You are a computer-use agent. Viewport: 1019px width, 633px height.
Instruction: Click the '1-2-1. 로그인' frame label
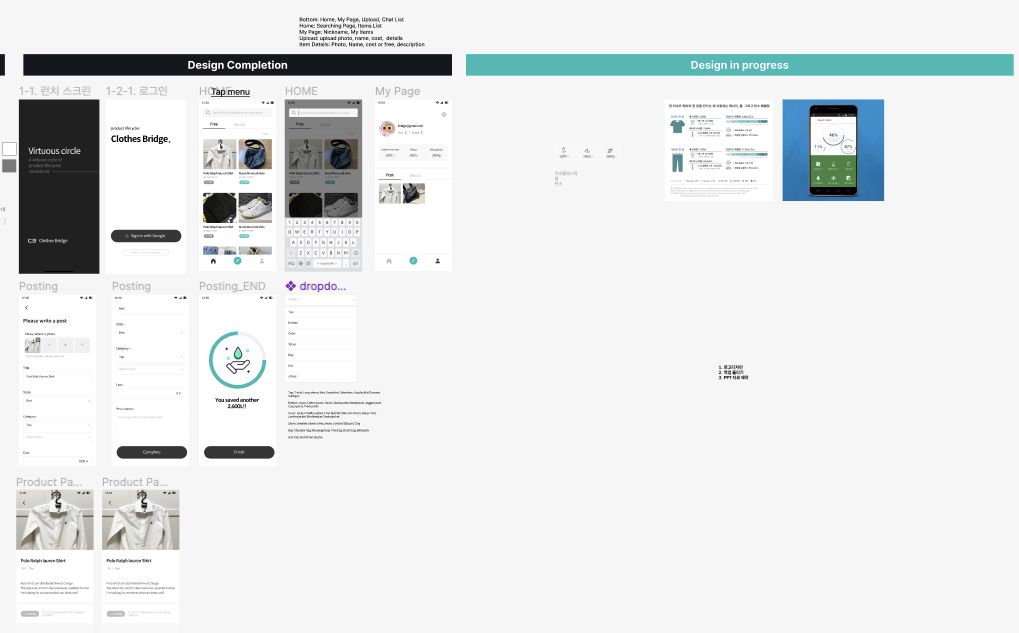point(136,91)
